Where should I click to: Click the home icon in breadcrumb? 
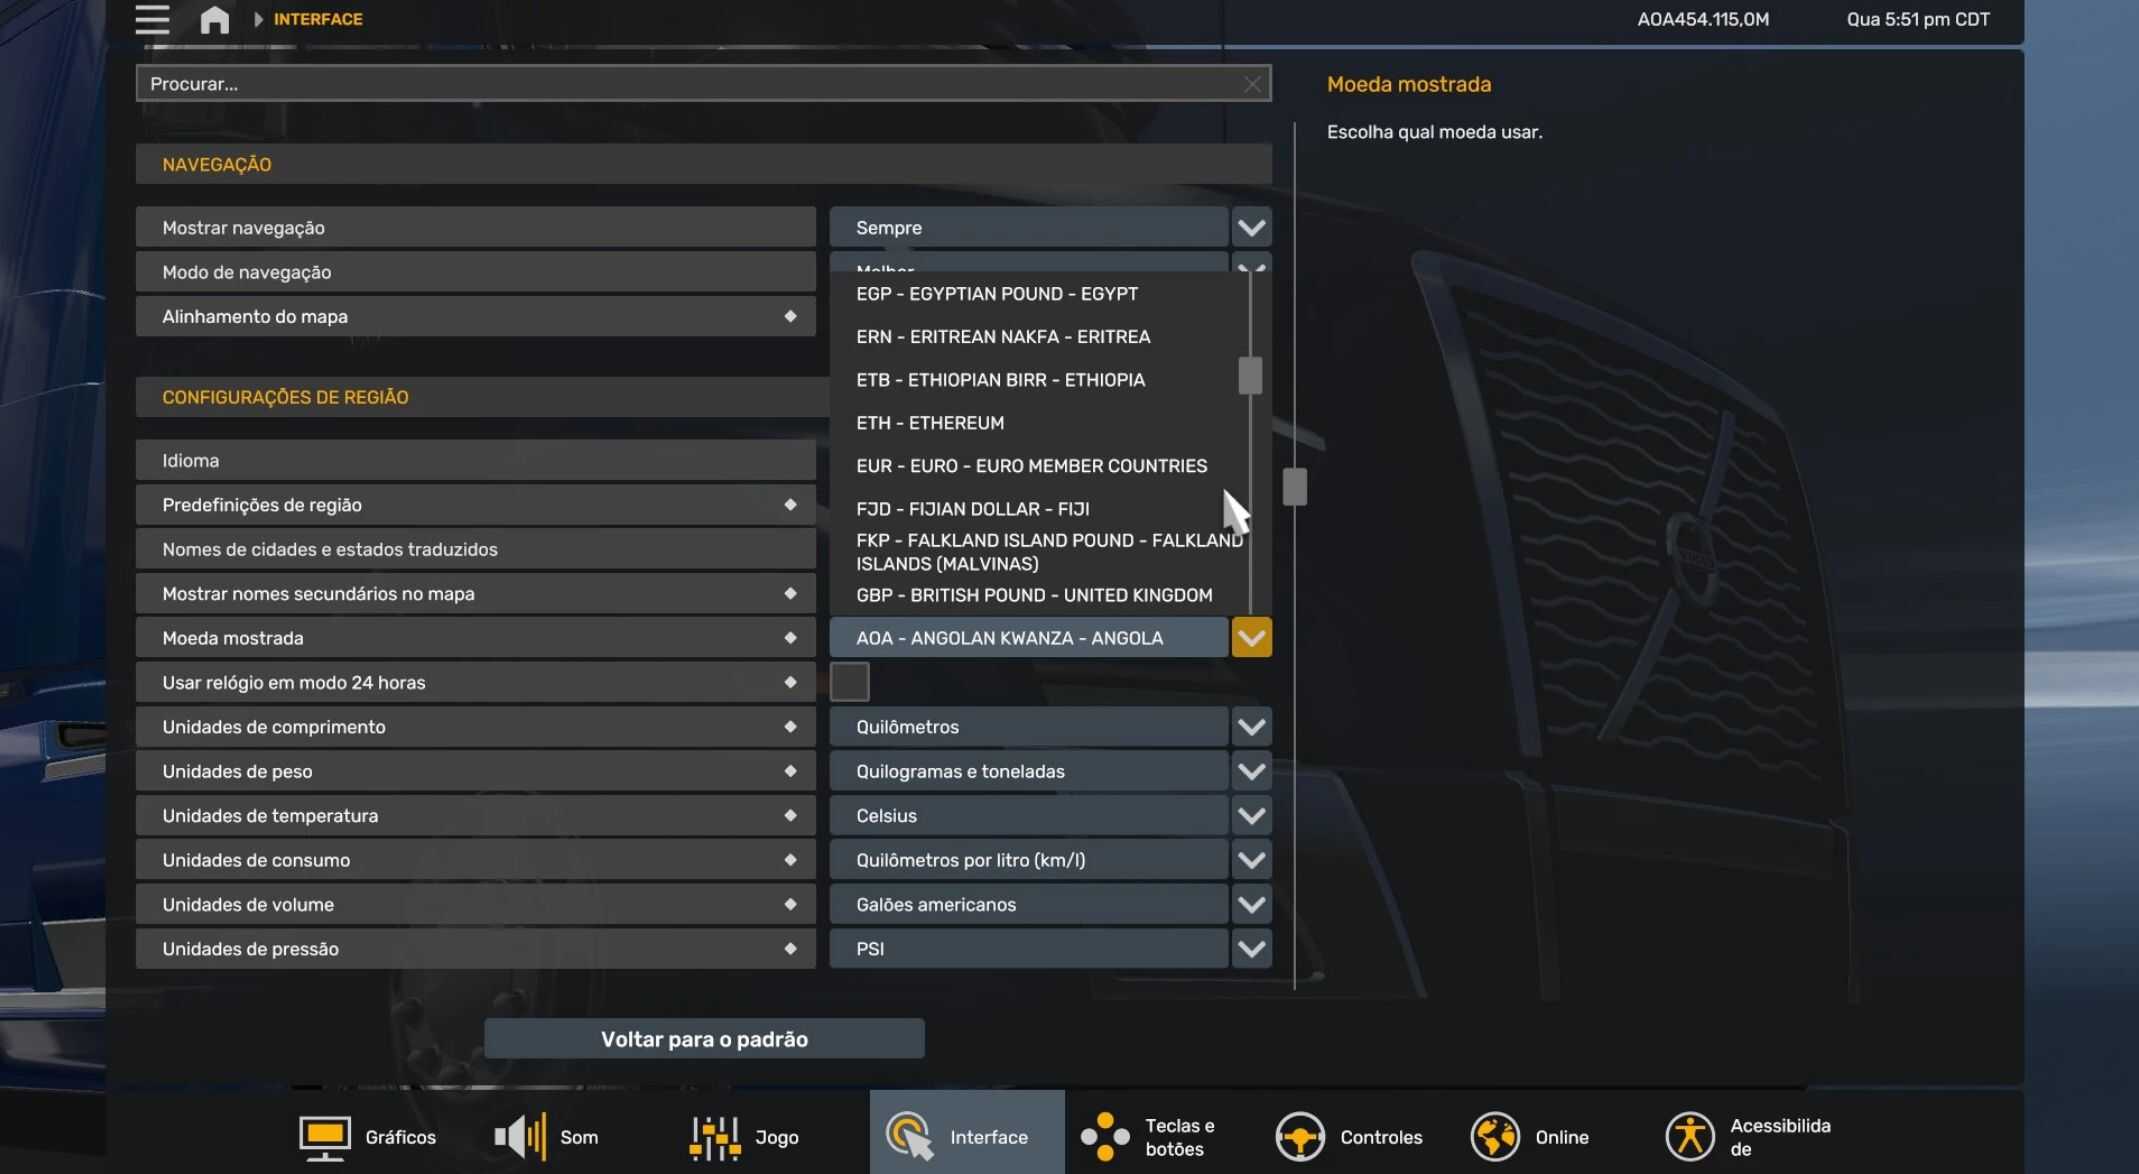[214, 19]
